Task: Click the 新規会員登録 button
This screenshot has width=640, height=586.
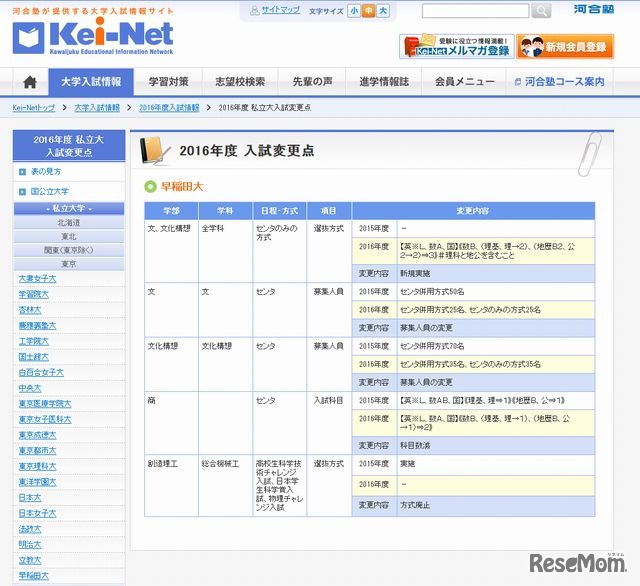Action: coord(565,46)
